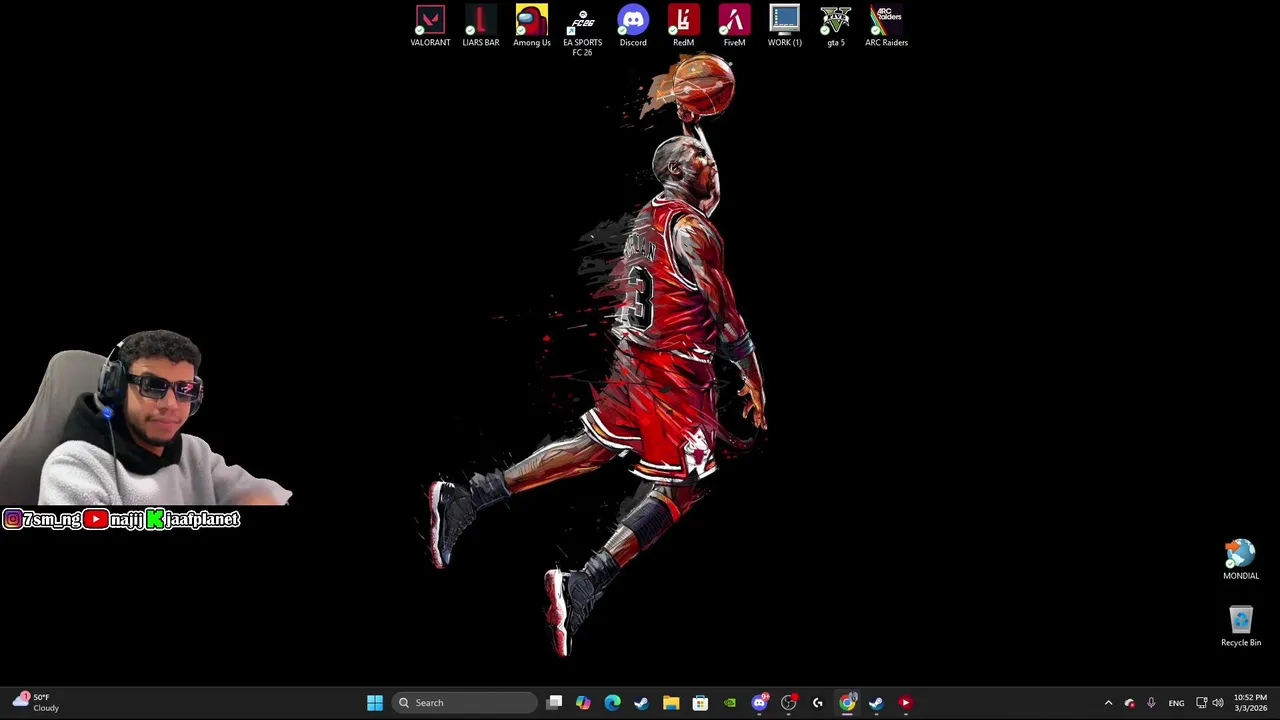Open the red play-button app on taskbar
The image size is (1280, 720).
(906, 703)
